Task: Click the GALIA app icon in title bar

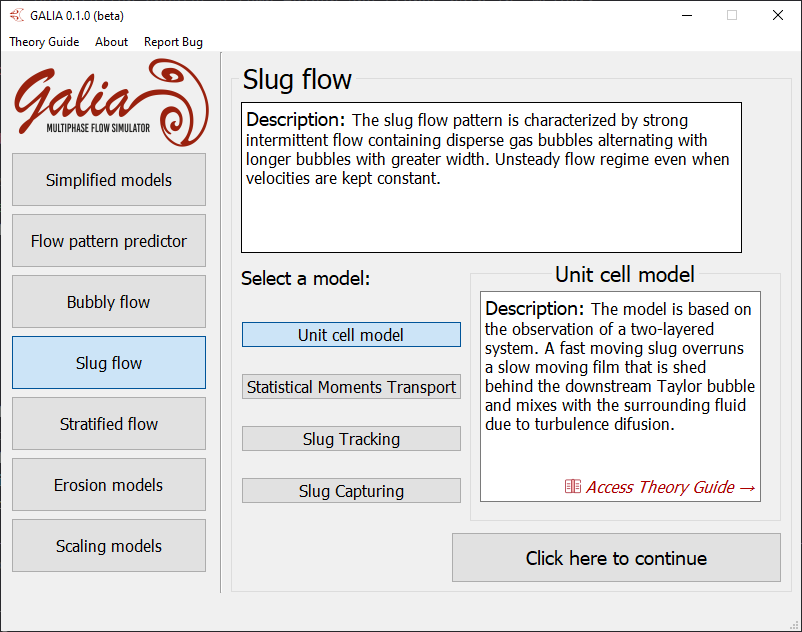Action: (x=17, y=15)
